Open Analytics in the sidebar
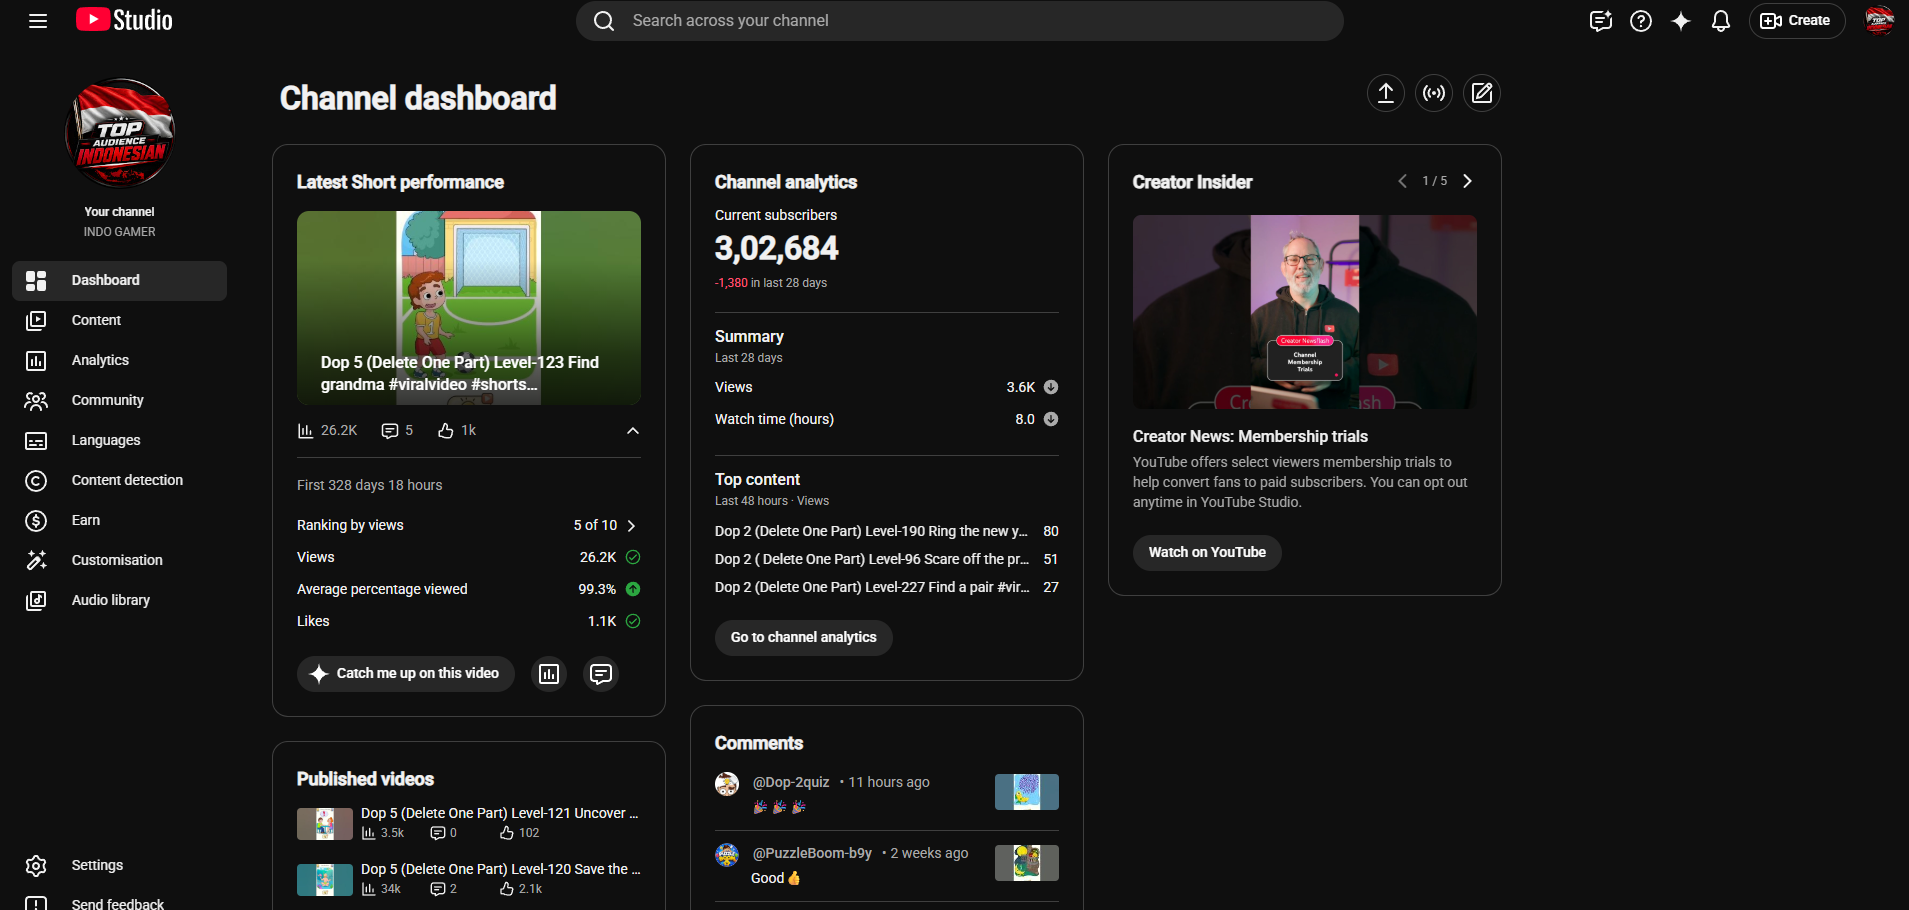The image size is (1909, 910). click(x=120, y=361)
